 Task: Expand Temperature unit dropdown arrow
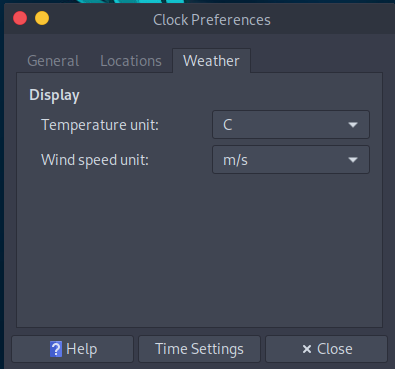353,125
